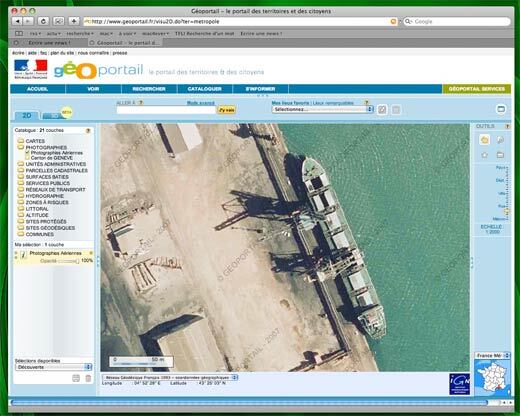Open the ACCUEIL menu

pos(38,89)
